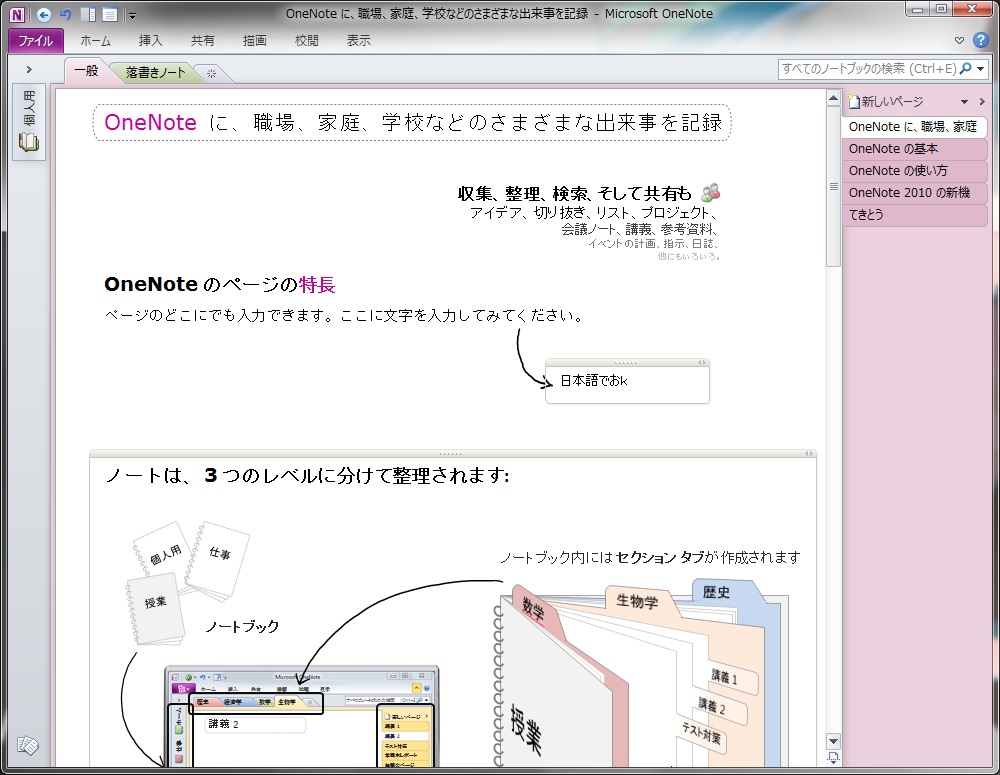Undo the last action with the Undo icon
The height and width of the screenshot is (775, 1000).
[65, 14]
